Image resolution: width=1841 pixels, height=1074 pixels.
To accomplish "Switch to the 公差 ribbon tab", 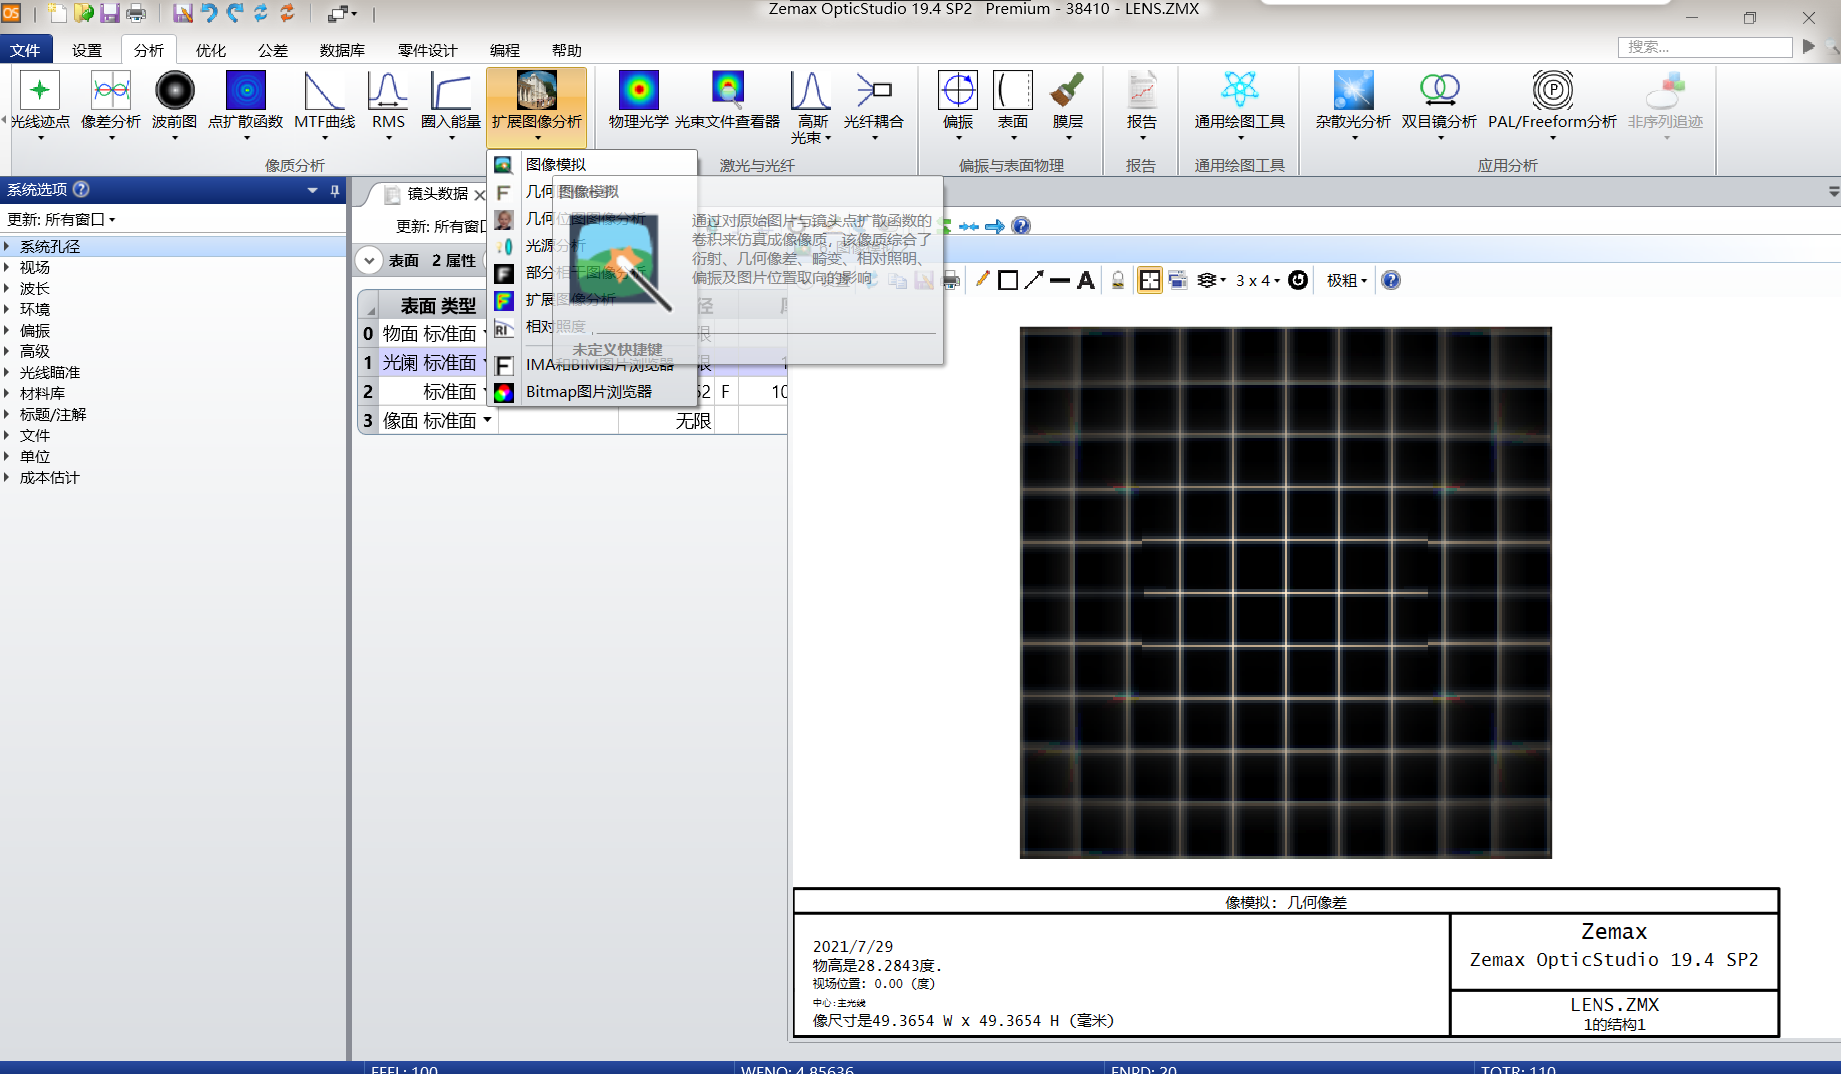I will tap(273, 50).
